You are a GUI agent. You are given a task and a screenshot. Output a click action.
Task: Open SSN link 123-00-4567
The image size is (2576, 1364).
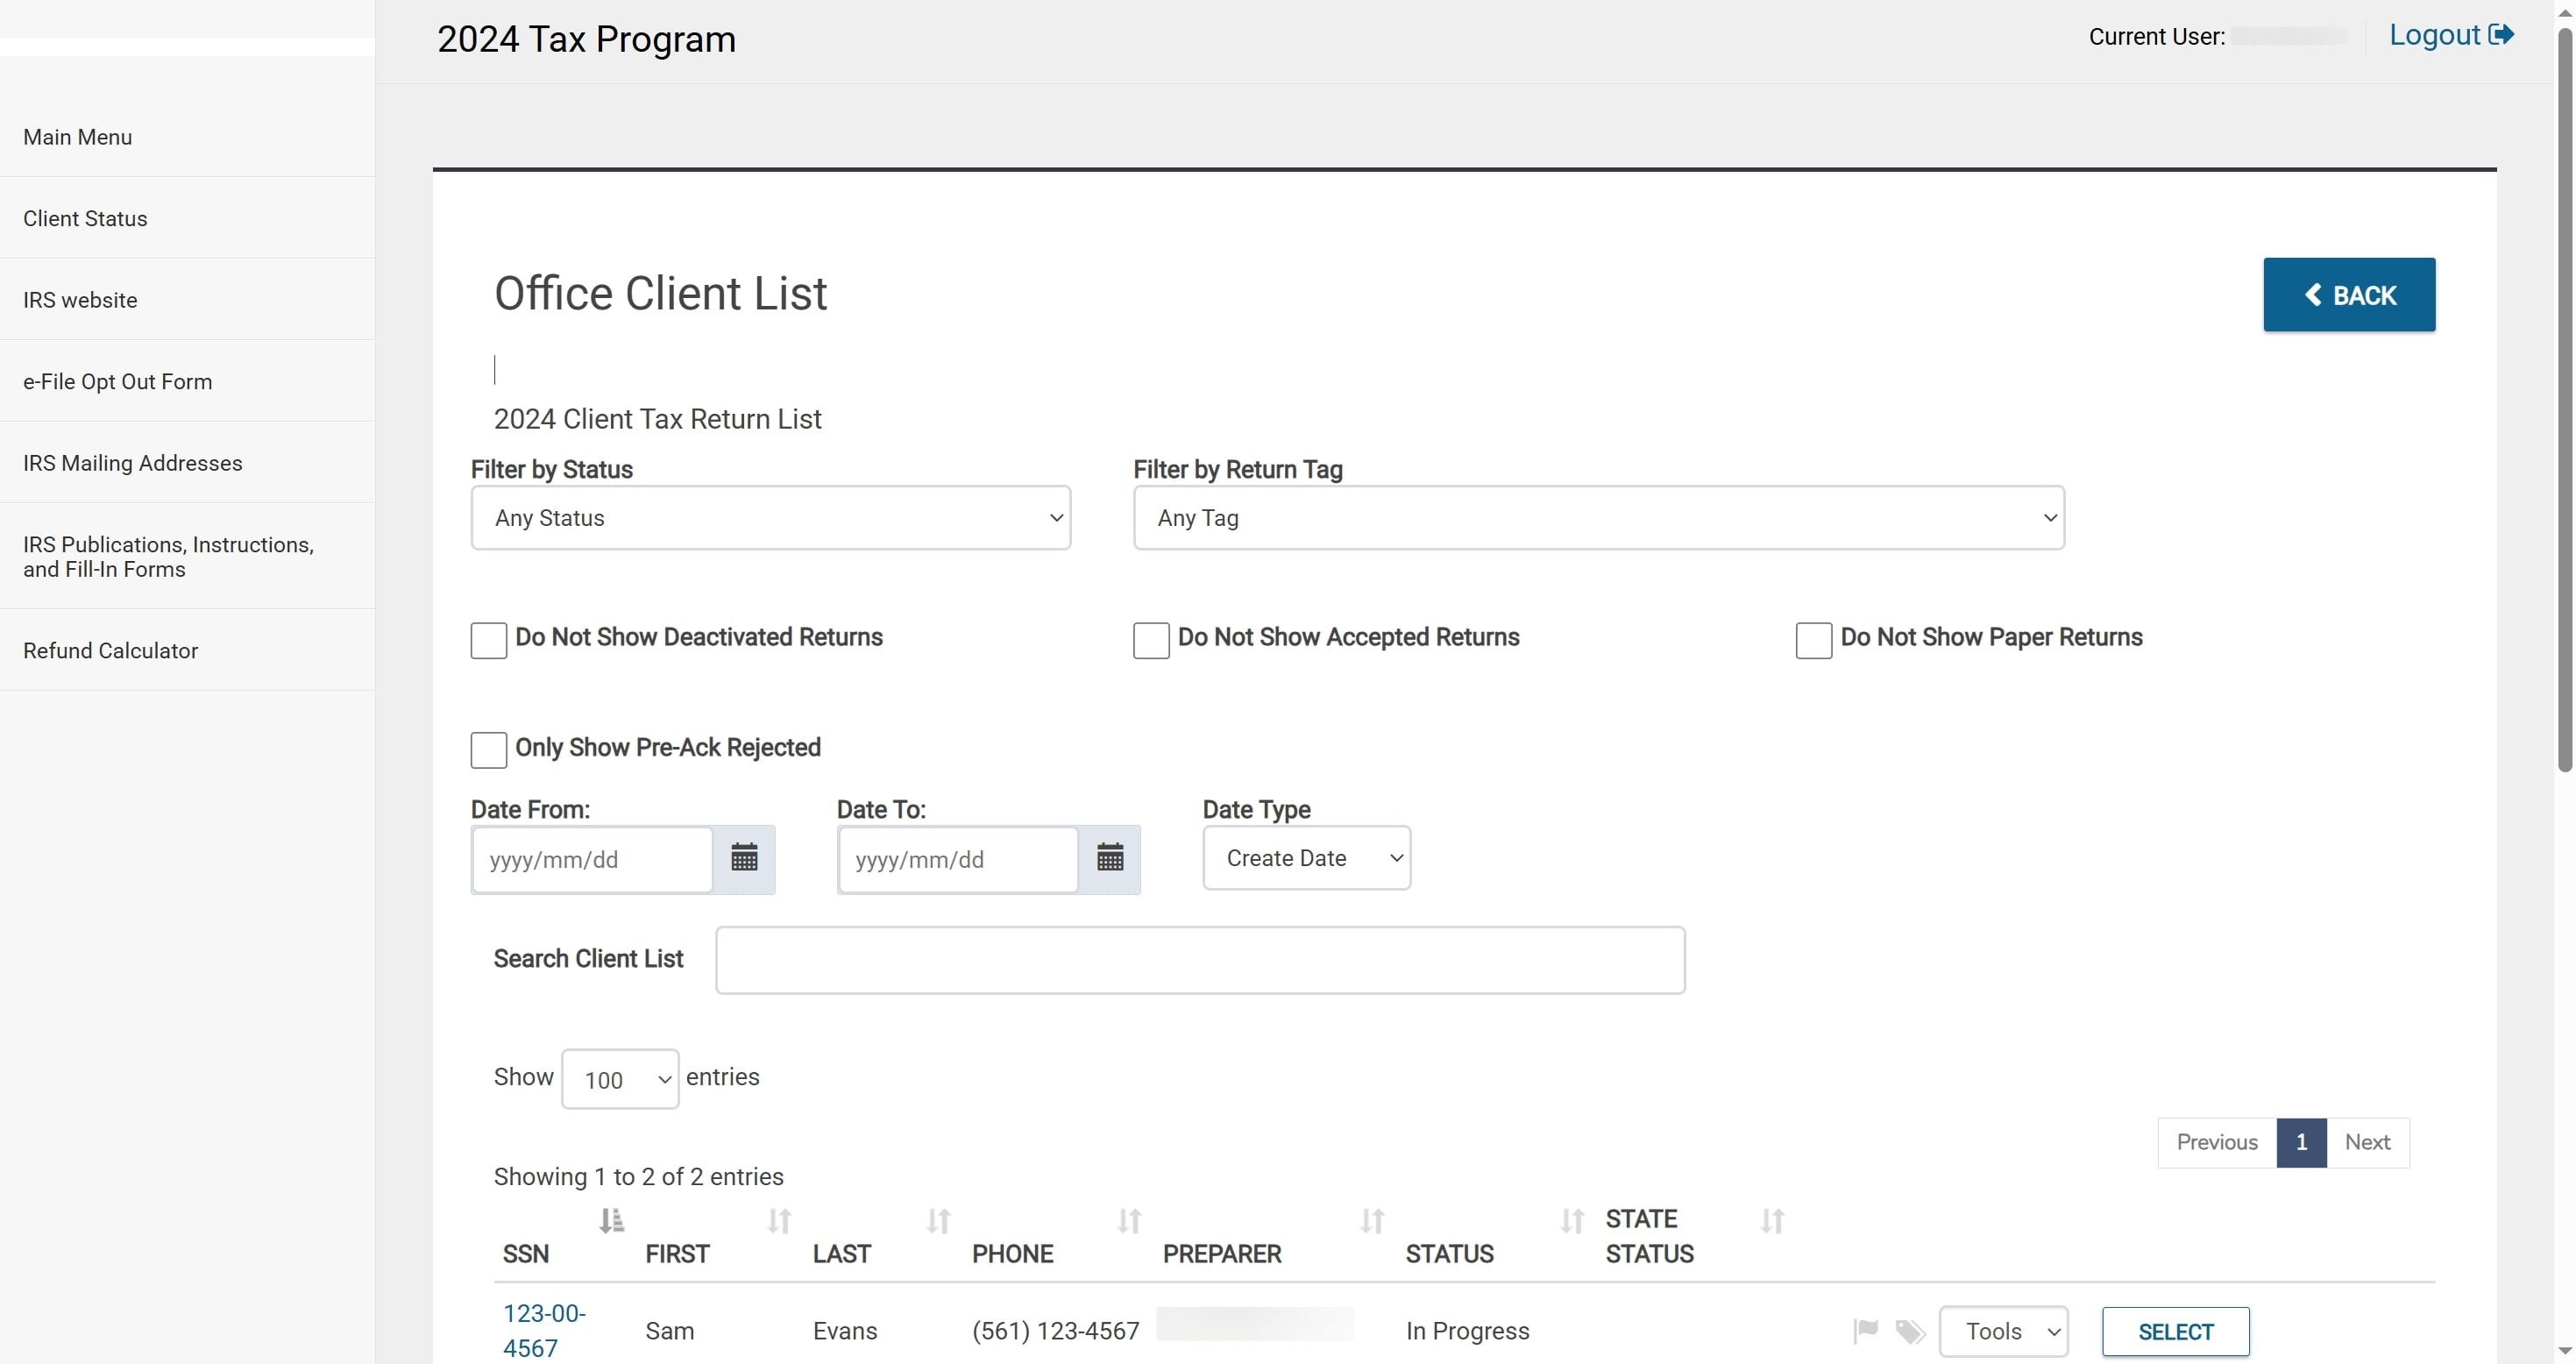coord(544,1331)
